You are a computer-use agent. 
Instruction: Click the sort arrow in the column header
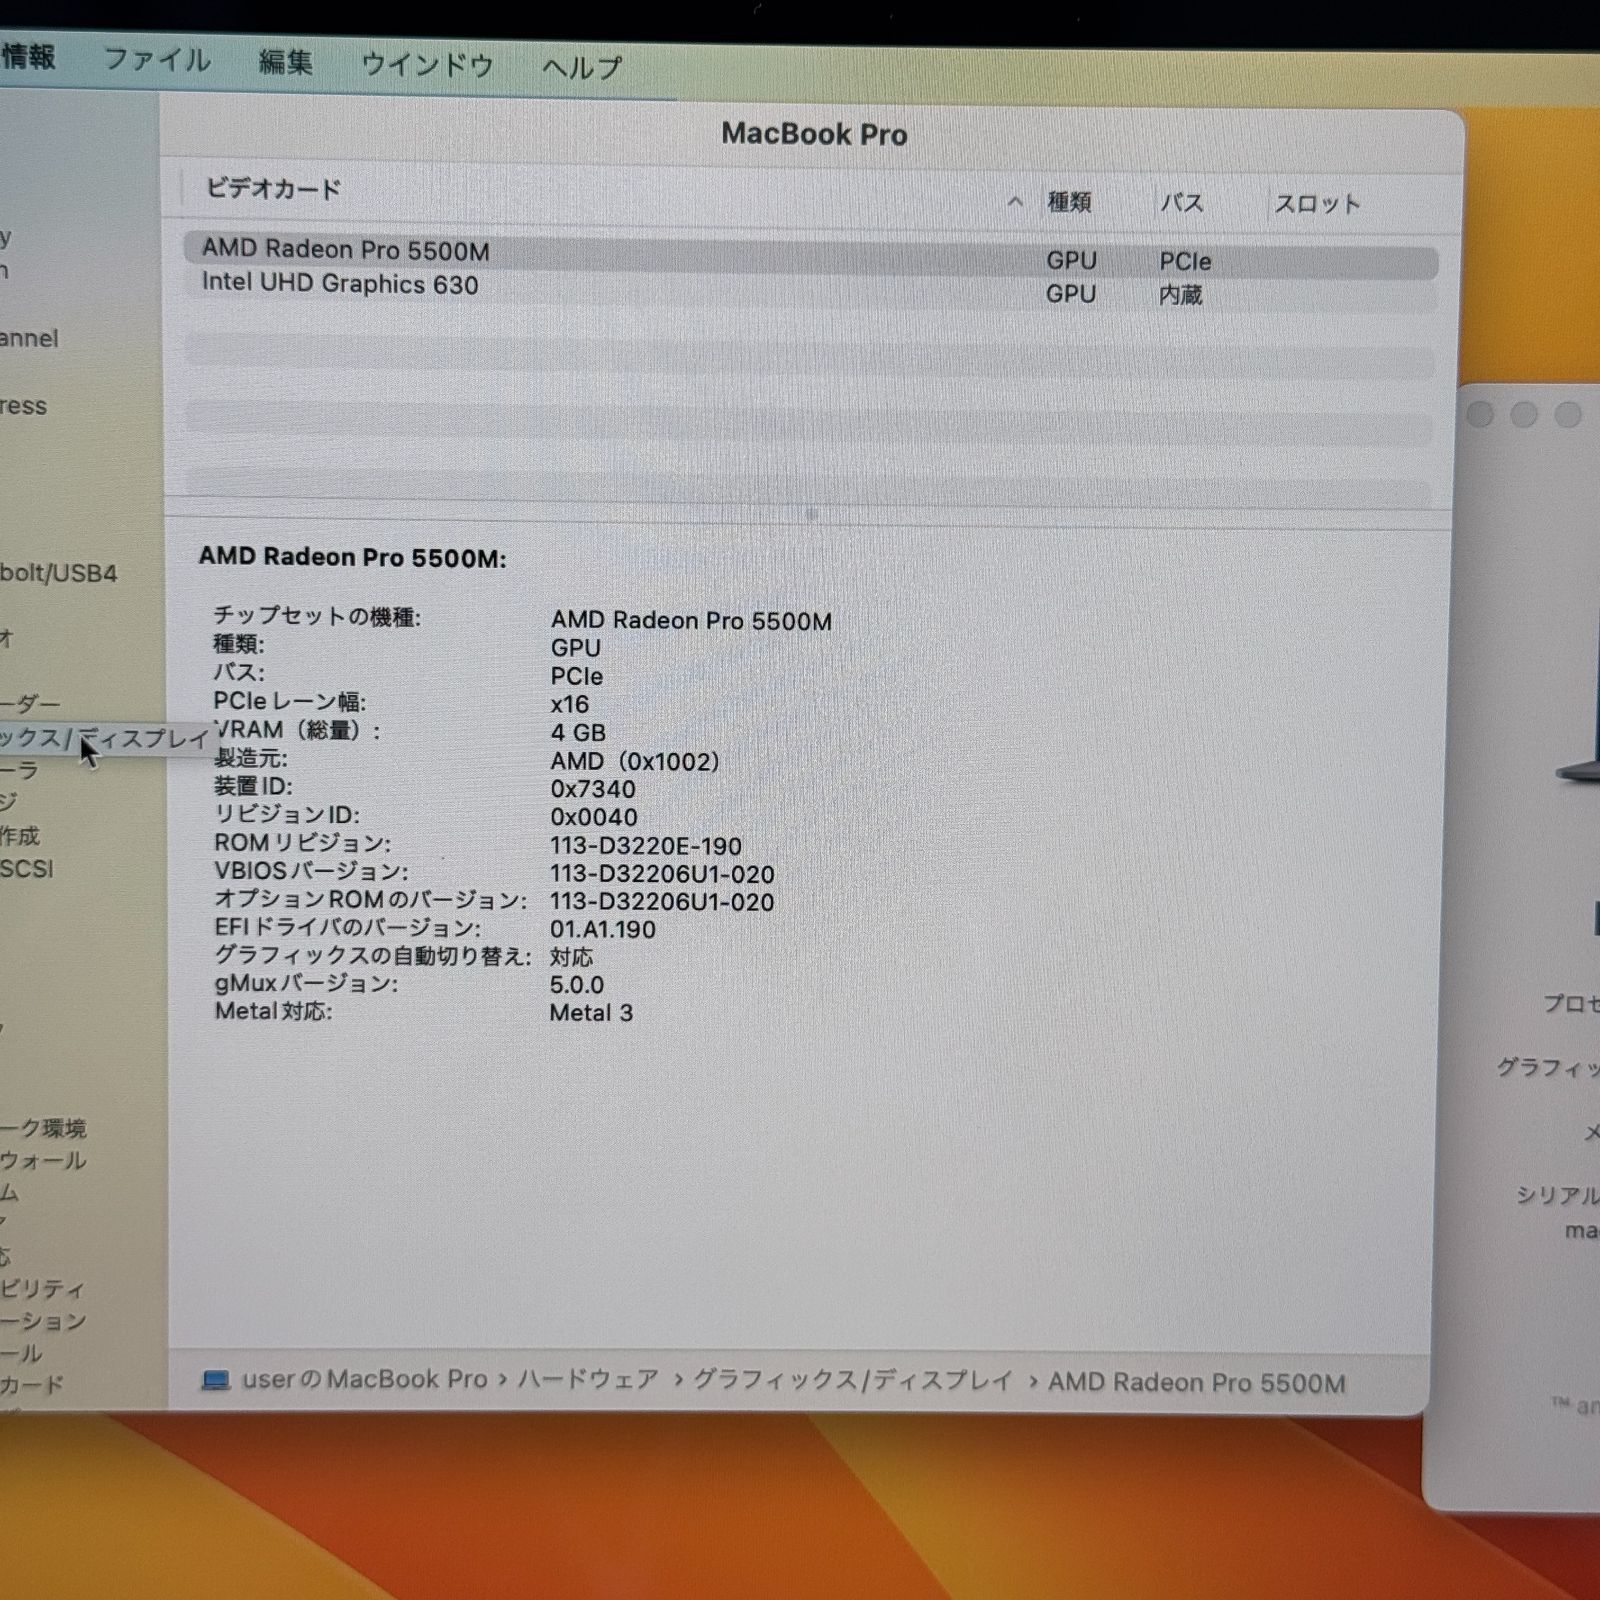point(1015,201)
